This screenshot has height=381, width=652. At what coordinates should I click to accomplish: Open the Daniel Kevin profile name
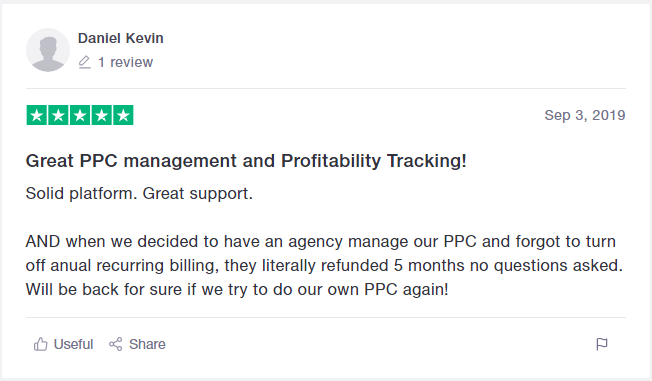coord(121,38)
